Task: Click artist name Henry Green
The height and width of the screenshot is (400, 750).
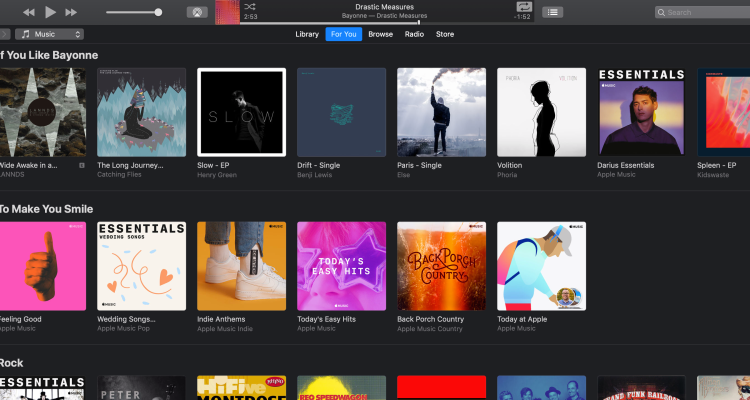Action: 217,175
